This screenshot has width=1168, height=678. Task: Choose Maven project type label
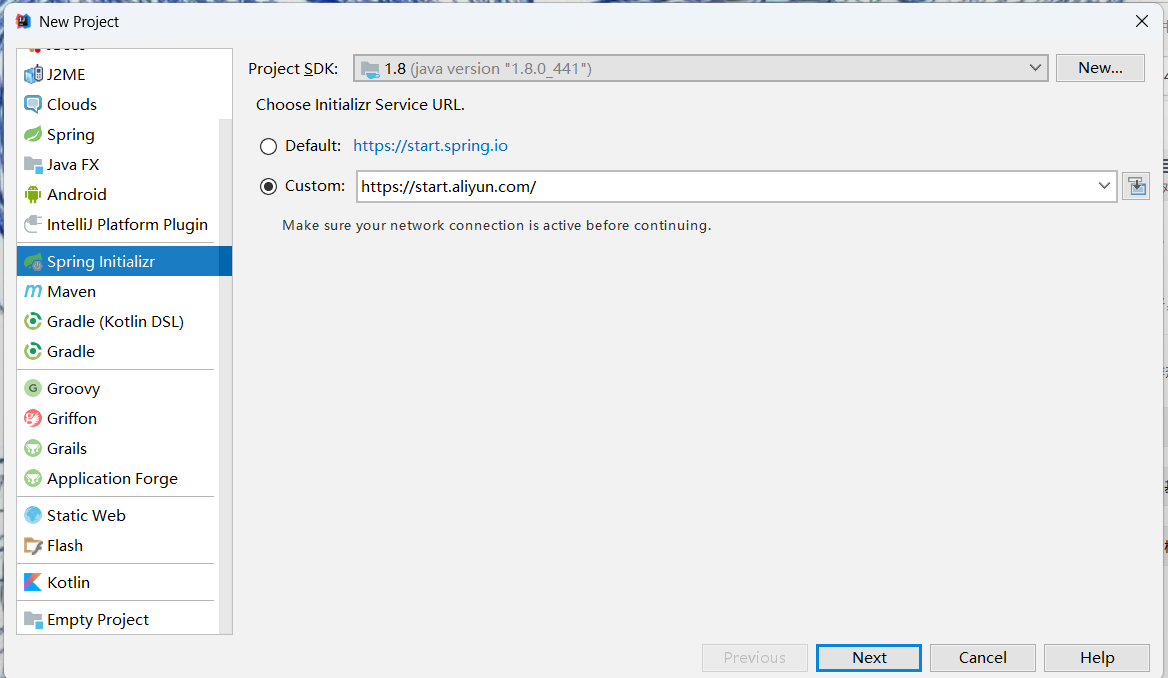(x=72, y=291)
